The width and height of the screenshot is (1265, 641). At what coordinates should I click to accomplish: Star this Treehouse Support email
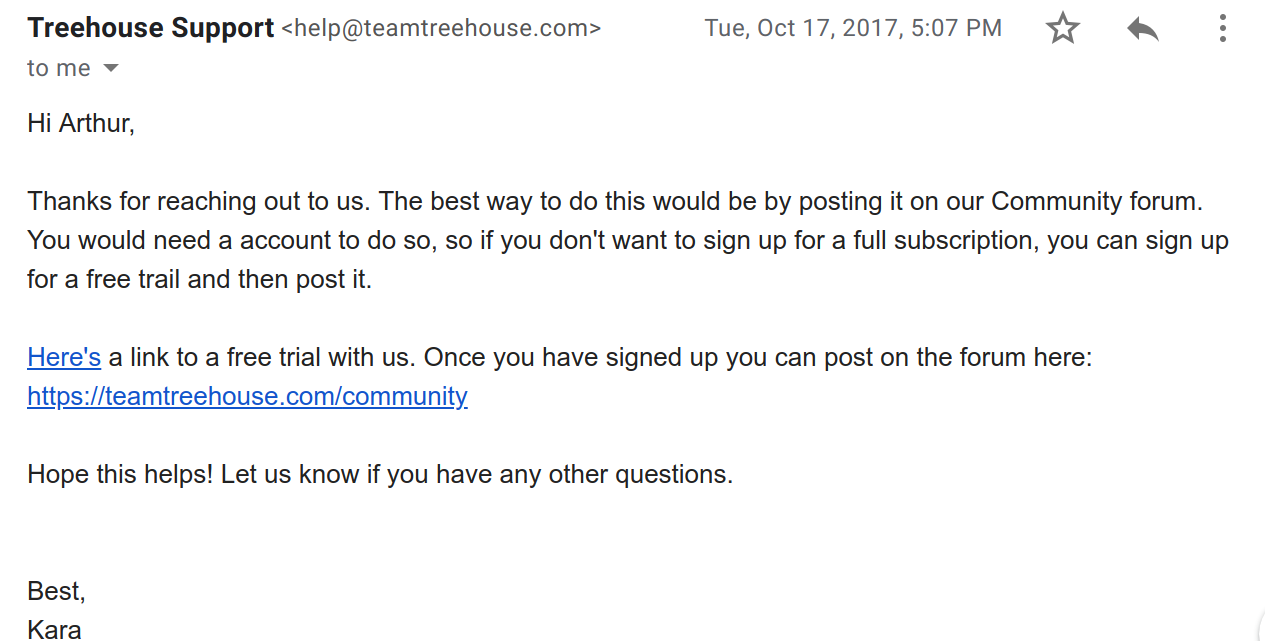[1062, 29]
